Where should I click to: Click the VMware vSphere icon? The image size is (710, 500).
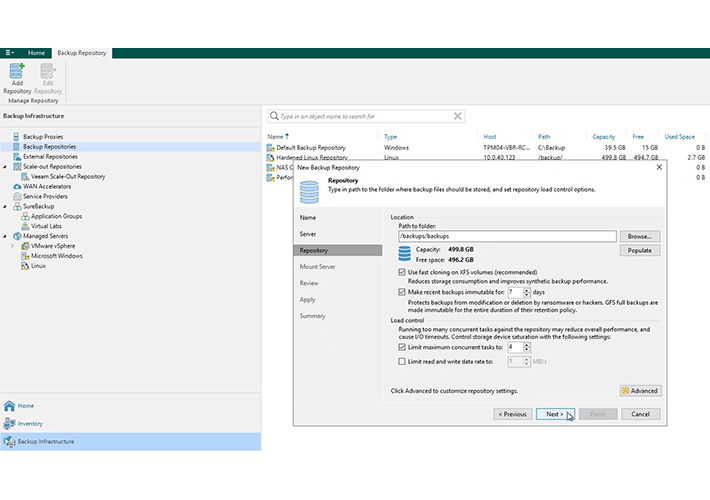pos(25,246)
